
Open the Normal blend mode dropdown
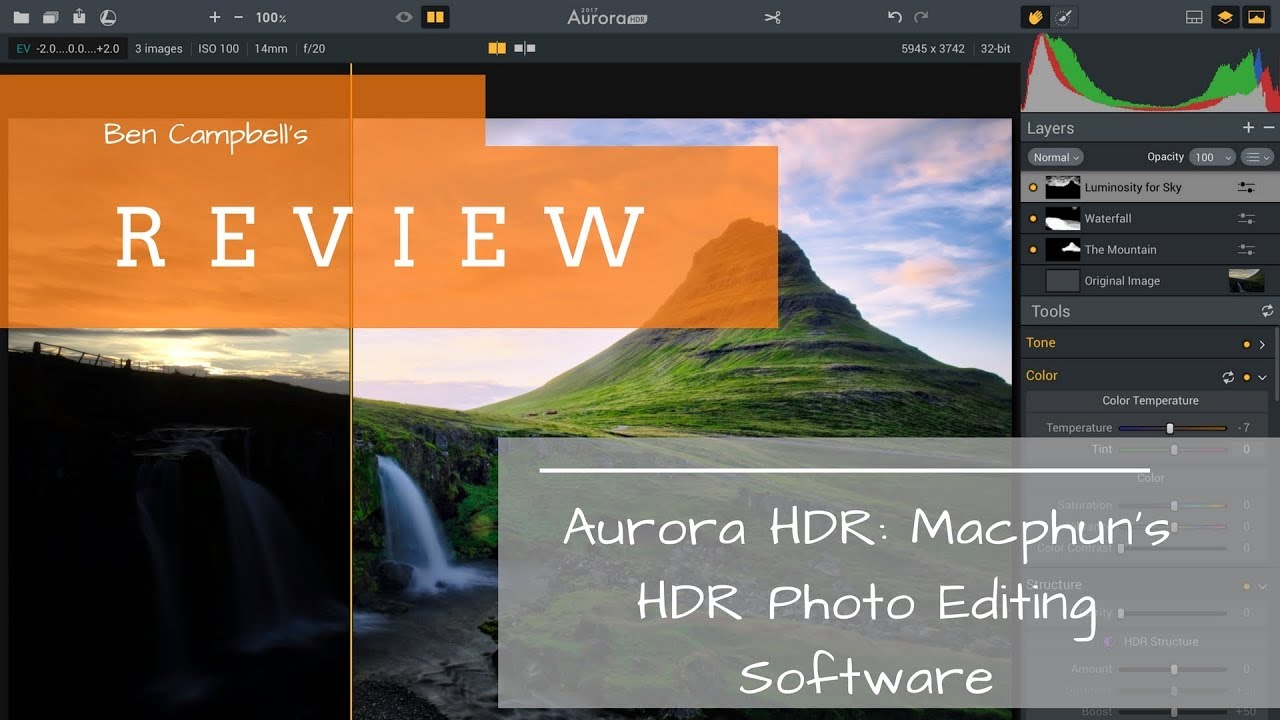tap(1055, 157)
